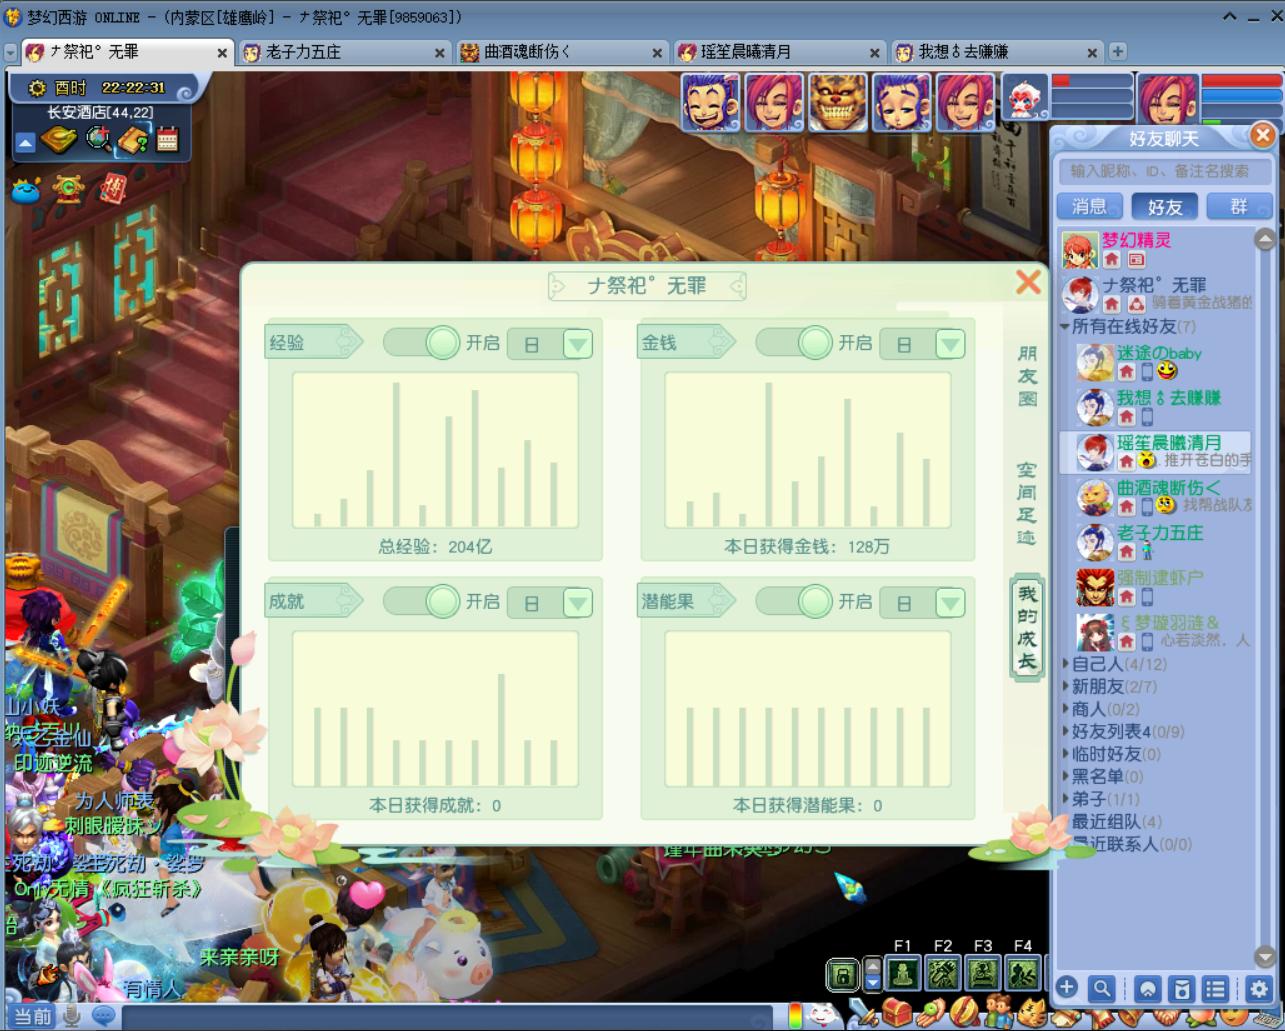Click the shortcut bar page-down arrow
The image size is (1285, 1031).
point(873,983)
